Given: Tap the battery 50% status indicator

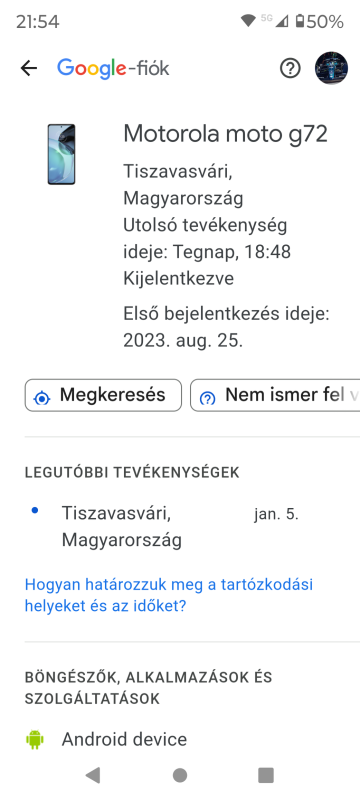Looking at the screenshot, I should [319, 21].
